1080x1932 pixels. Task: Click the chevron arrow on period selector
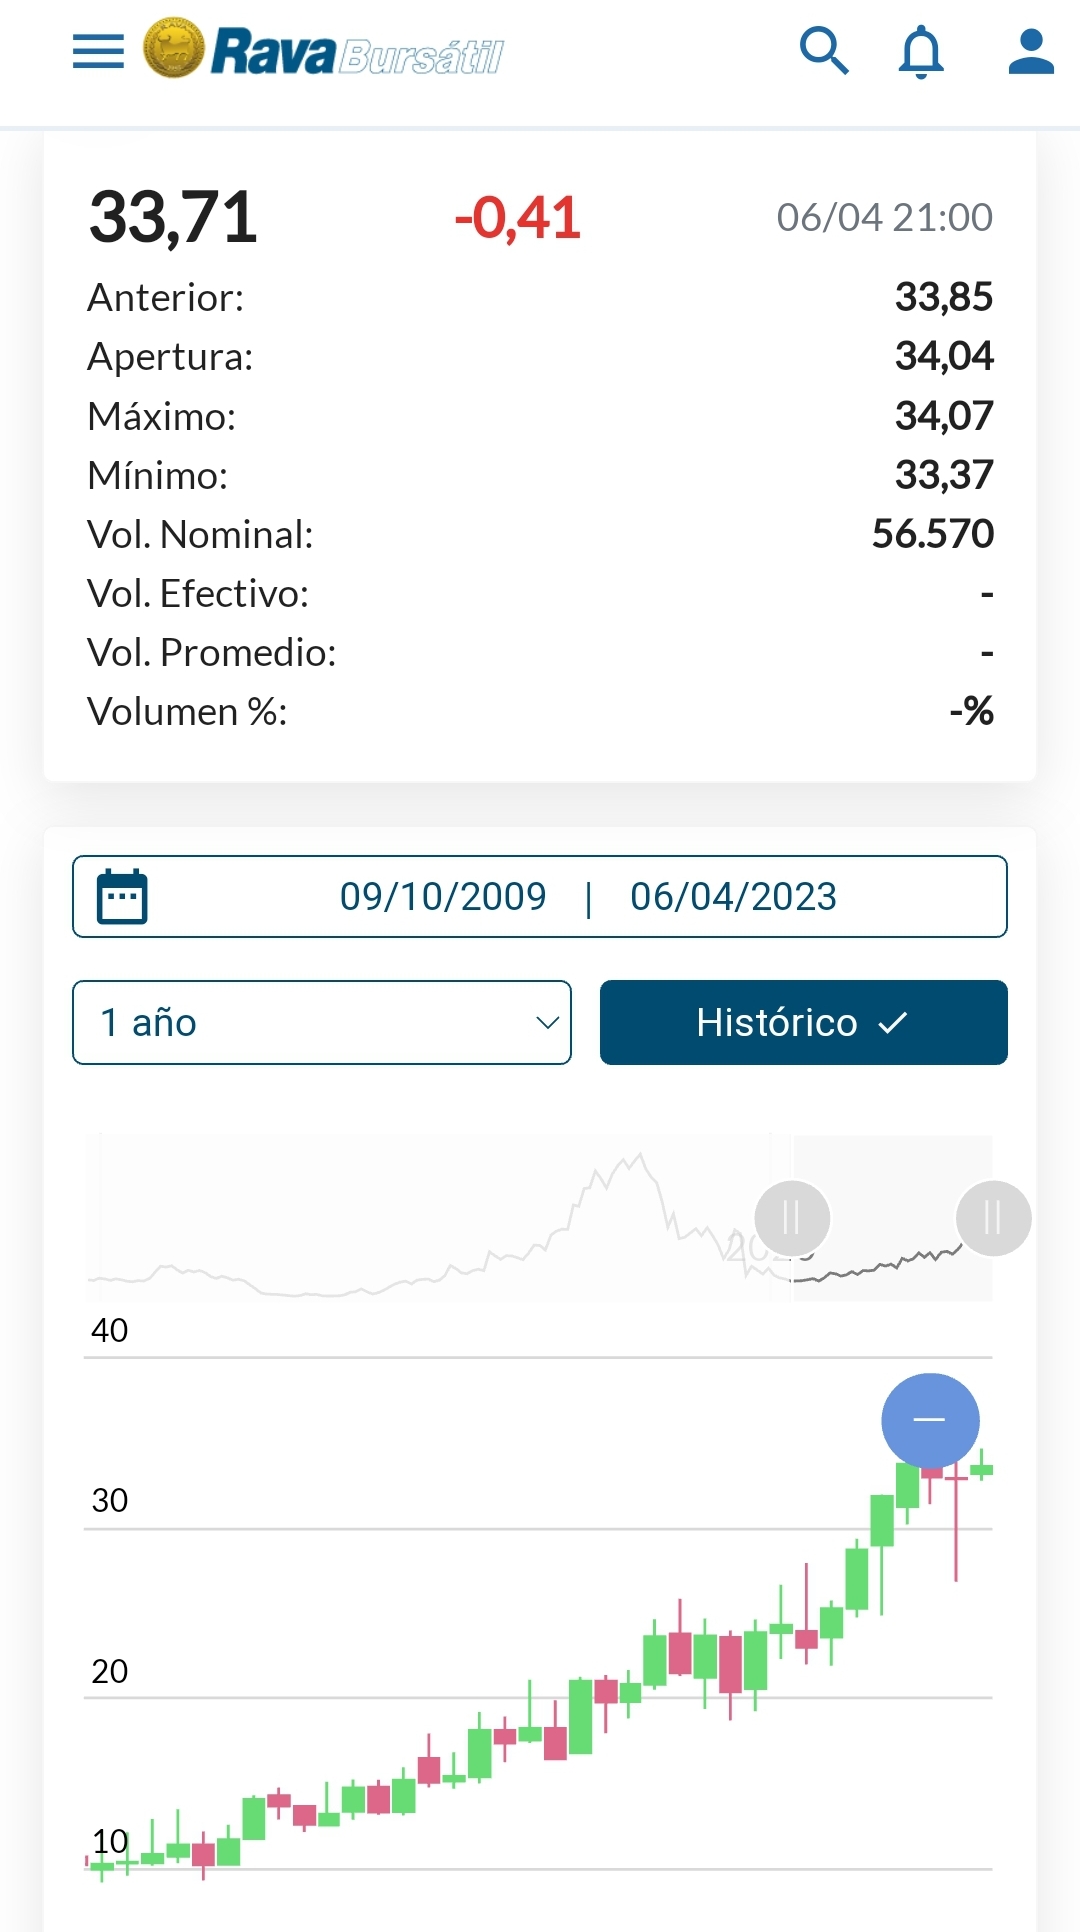pyautogui.click(x=547, y=1022)
